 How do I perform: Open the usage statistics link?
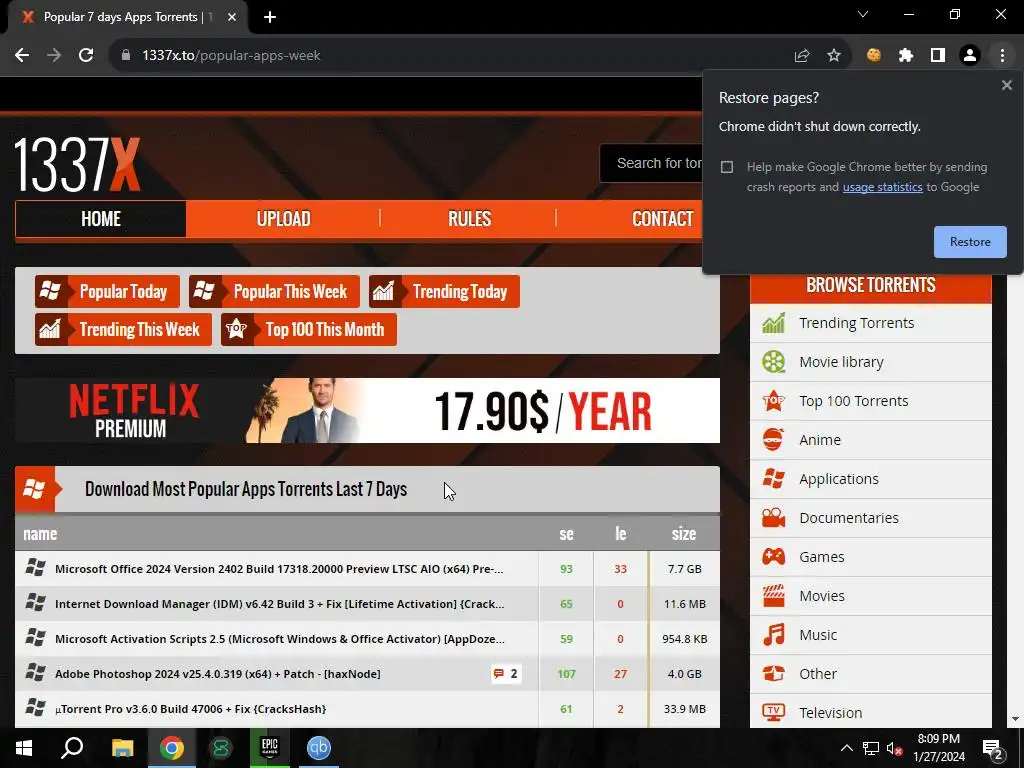[x=882, y=187]
